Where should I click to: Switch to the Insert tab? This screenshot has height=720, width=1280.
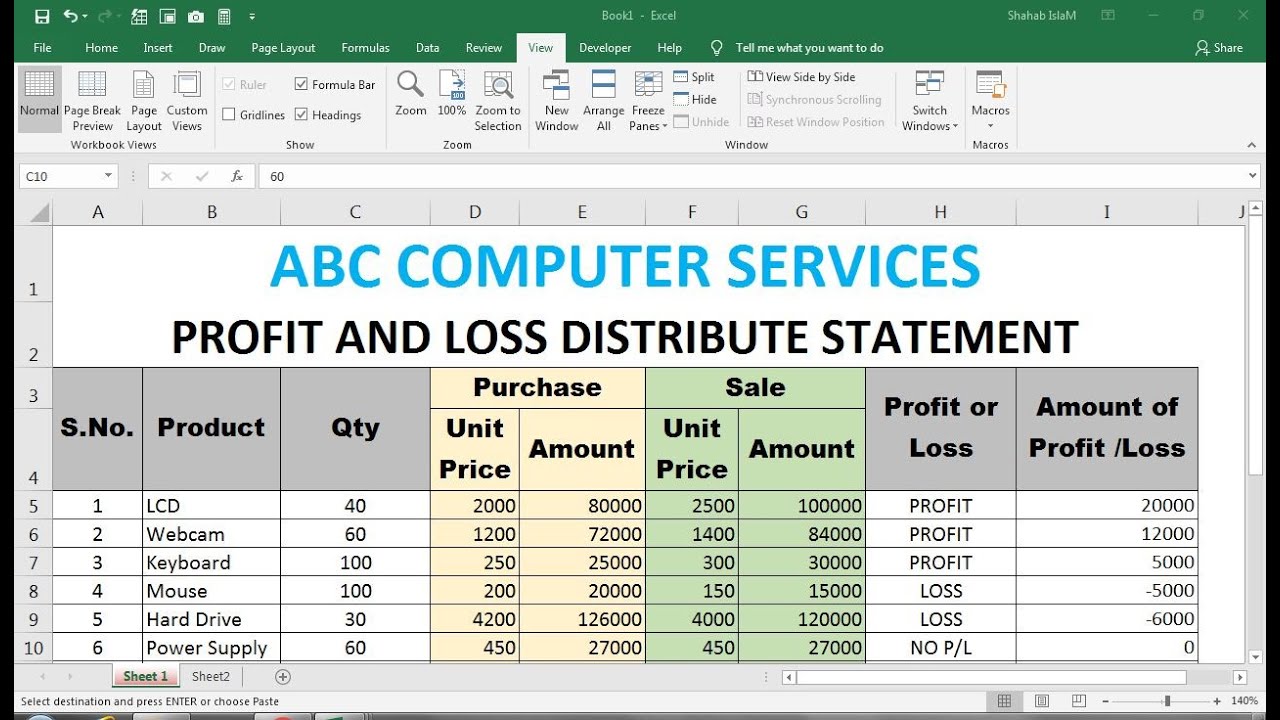158,48
